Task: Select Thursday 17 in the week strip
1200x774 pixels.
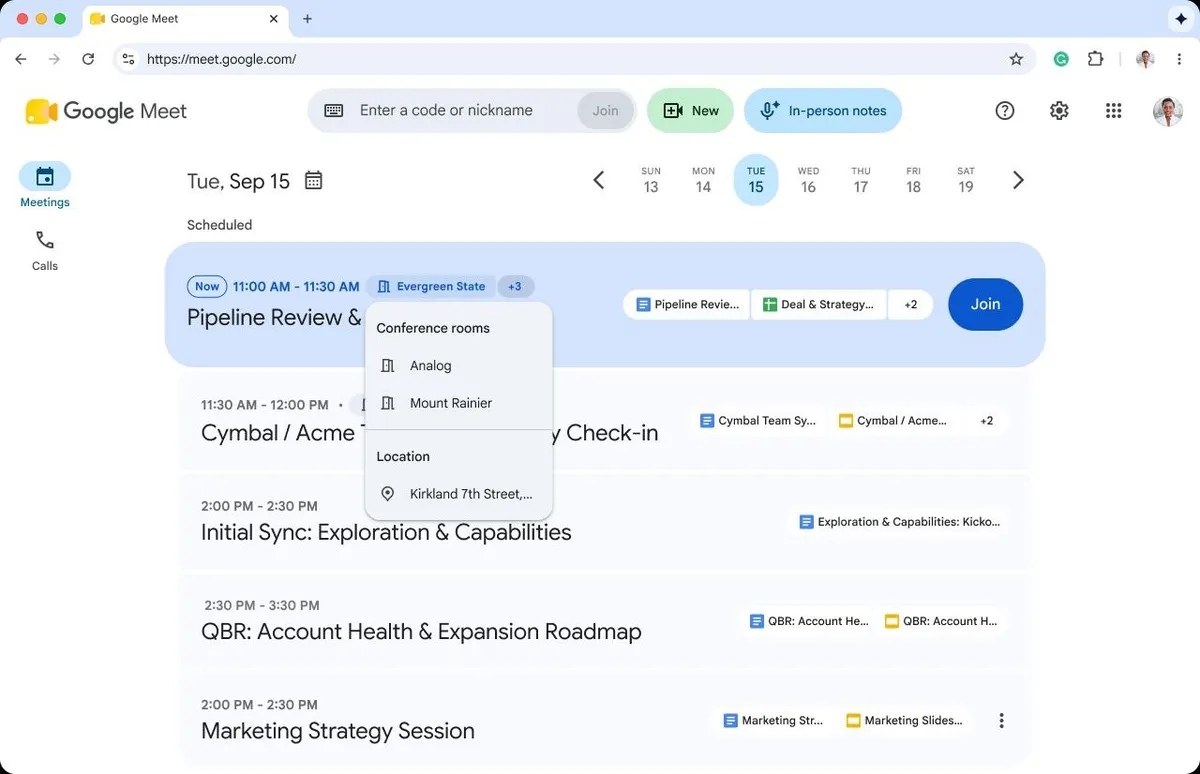Action: click(861, 180)
